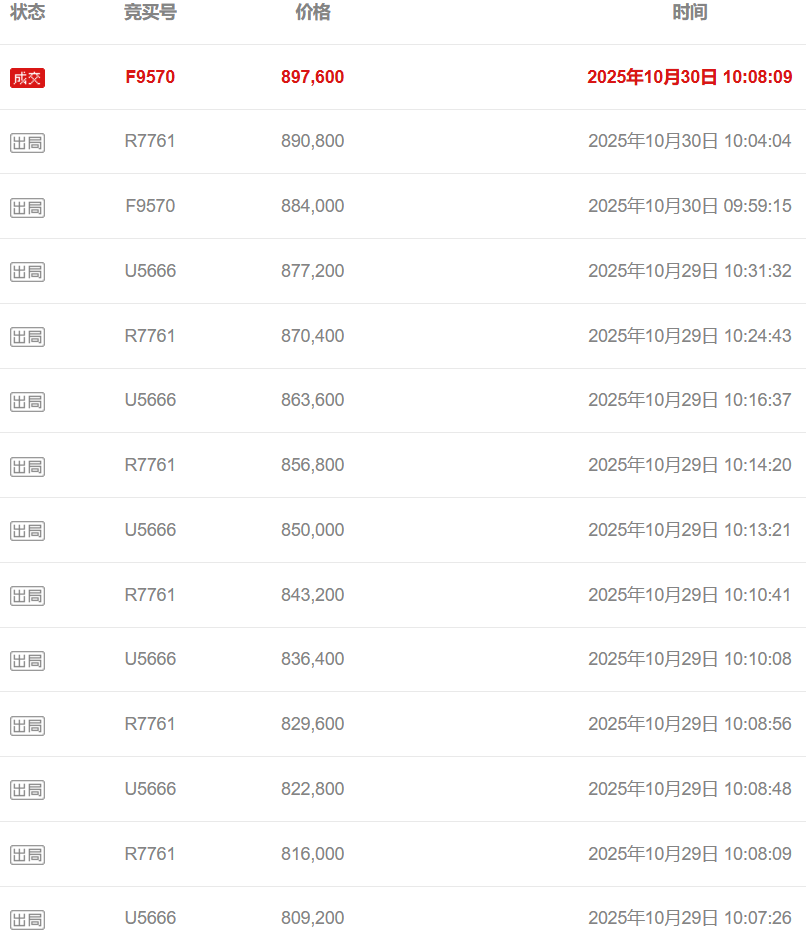This screenshot has height=943, width=806.
Task: Click the winning price 897,600
Action: [313, 77]
